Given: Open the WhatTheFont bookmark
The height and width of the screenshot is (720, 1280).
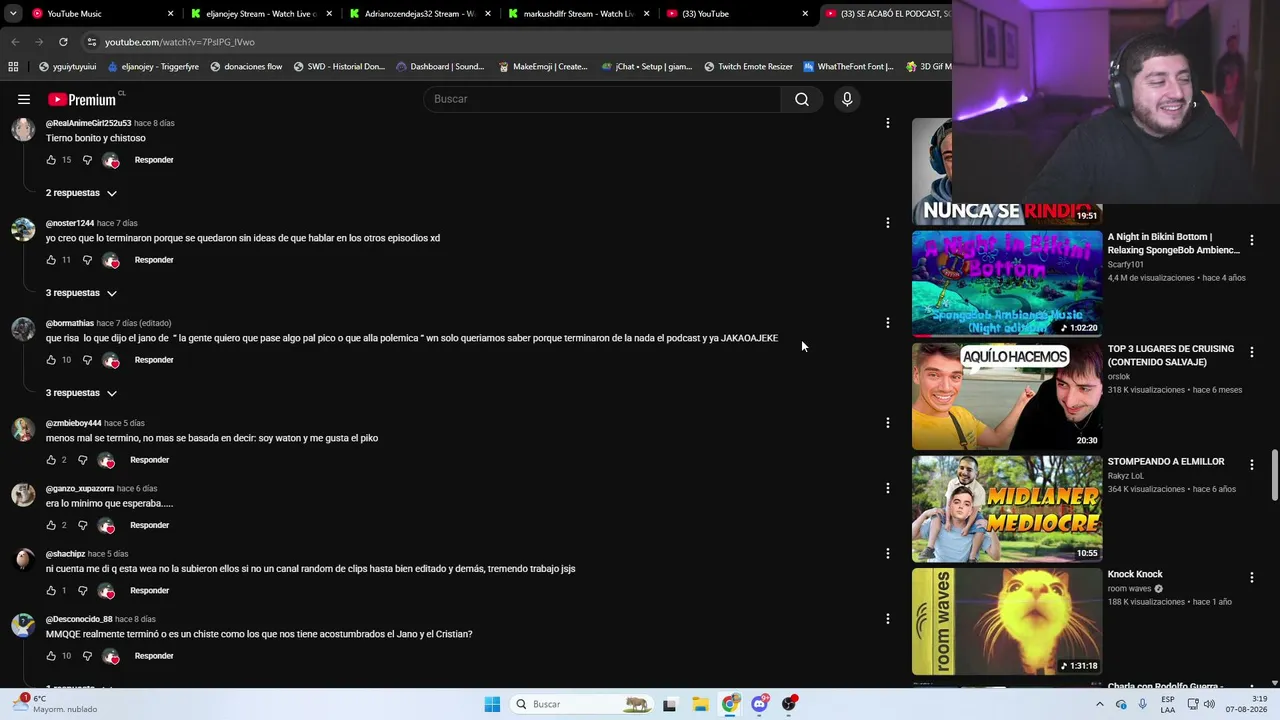Looking at the screenshot, I should (848, 67).
